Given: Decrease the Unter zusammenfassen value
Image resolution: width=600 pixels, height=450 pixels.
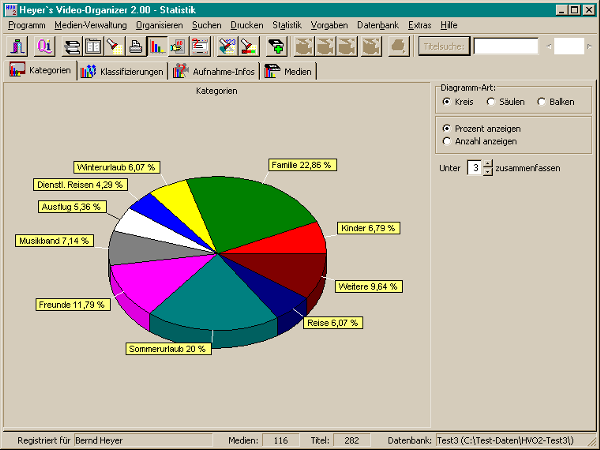Looking at the screenshot, I should click(488, 172).
